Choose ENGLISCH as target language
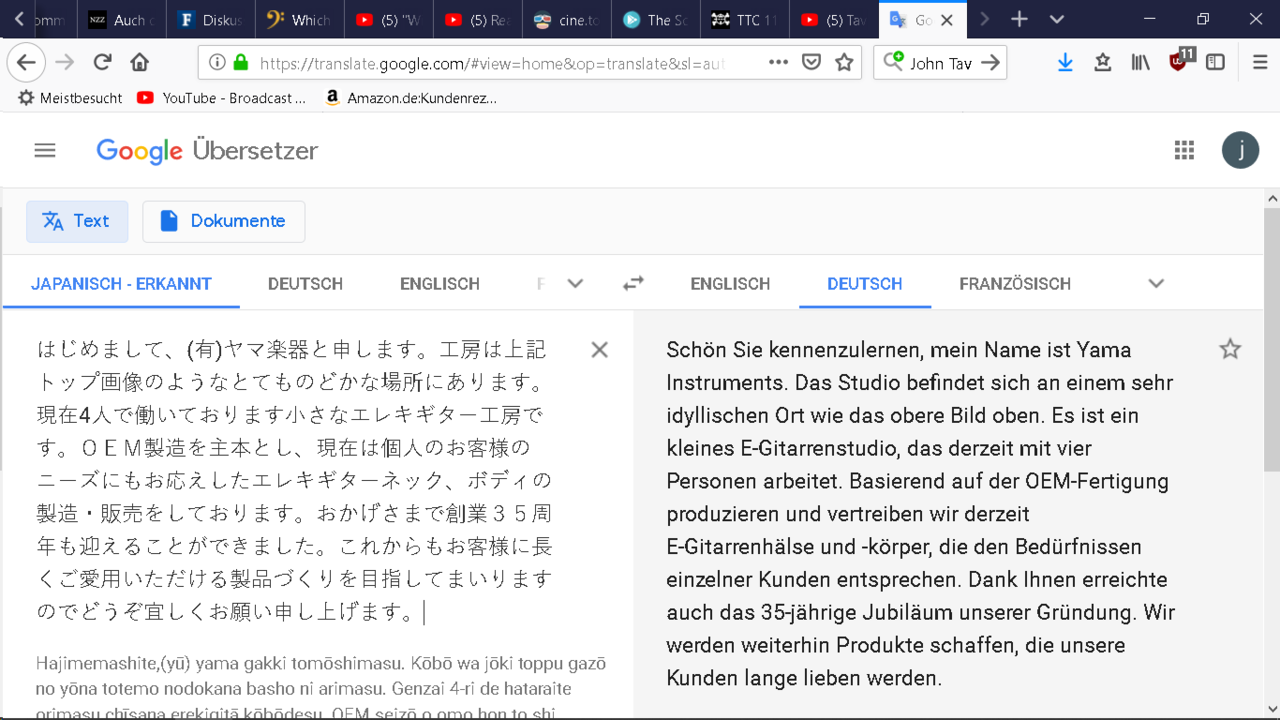 pos(730,284)
